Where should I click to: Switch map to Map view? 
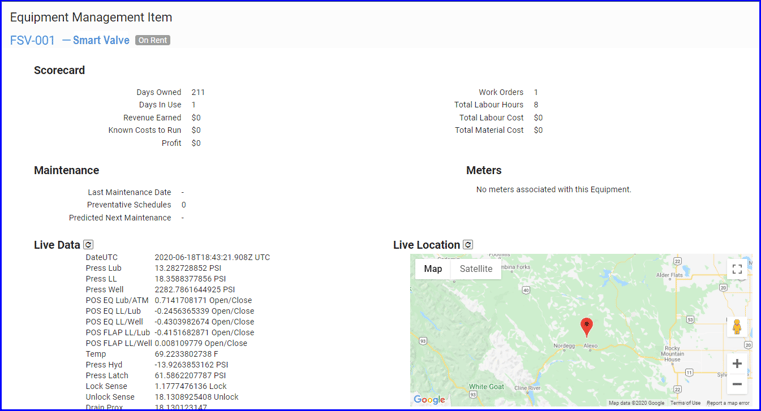[x=433, y=269]
